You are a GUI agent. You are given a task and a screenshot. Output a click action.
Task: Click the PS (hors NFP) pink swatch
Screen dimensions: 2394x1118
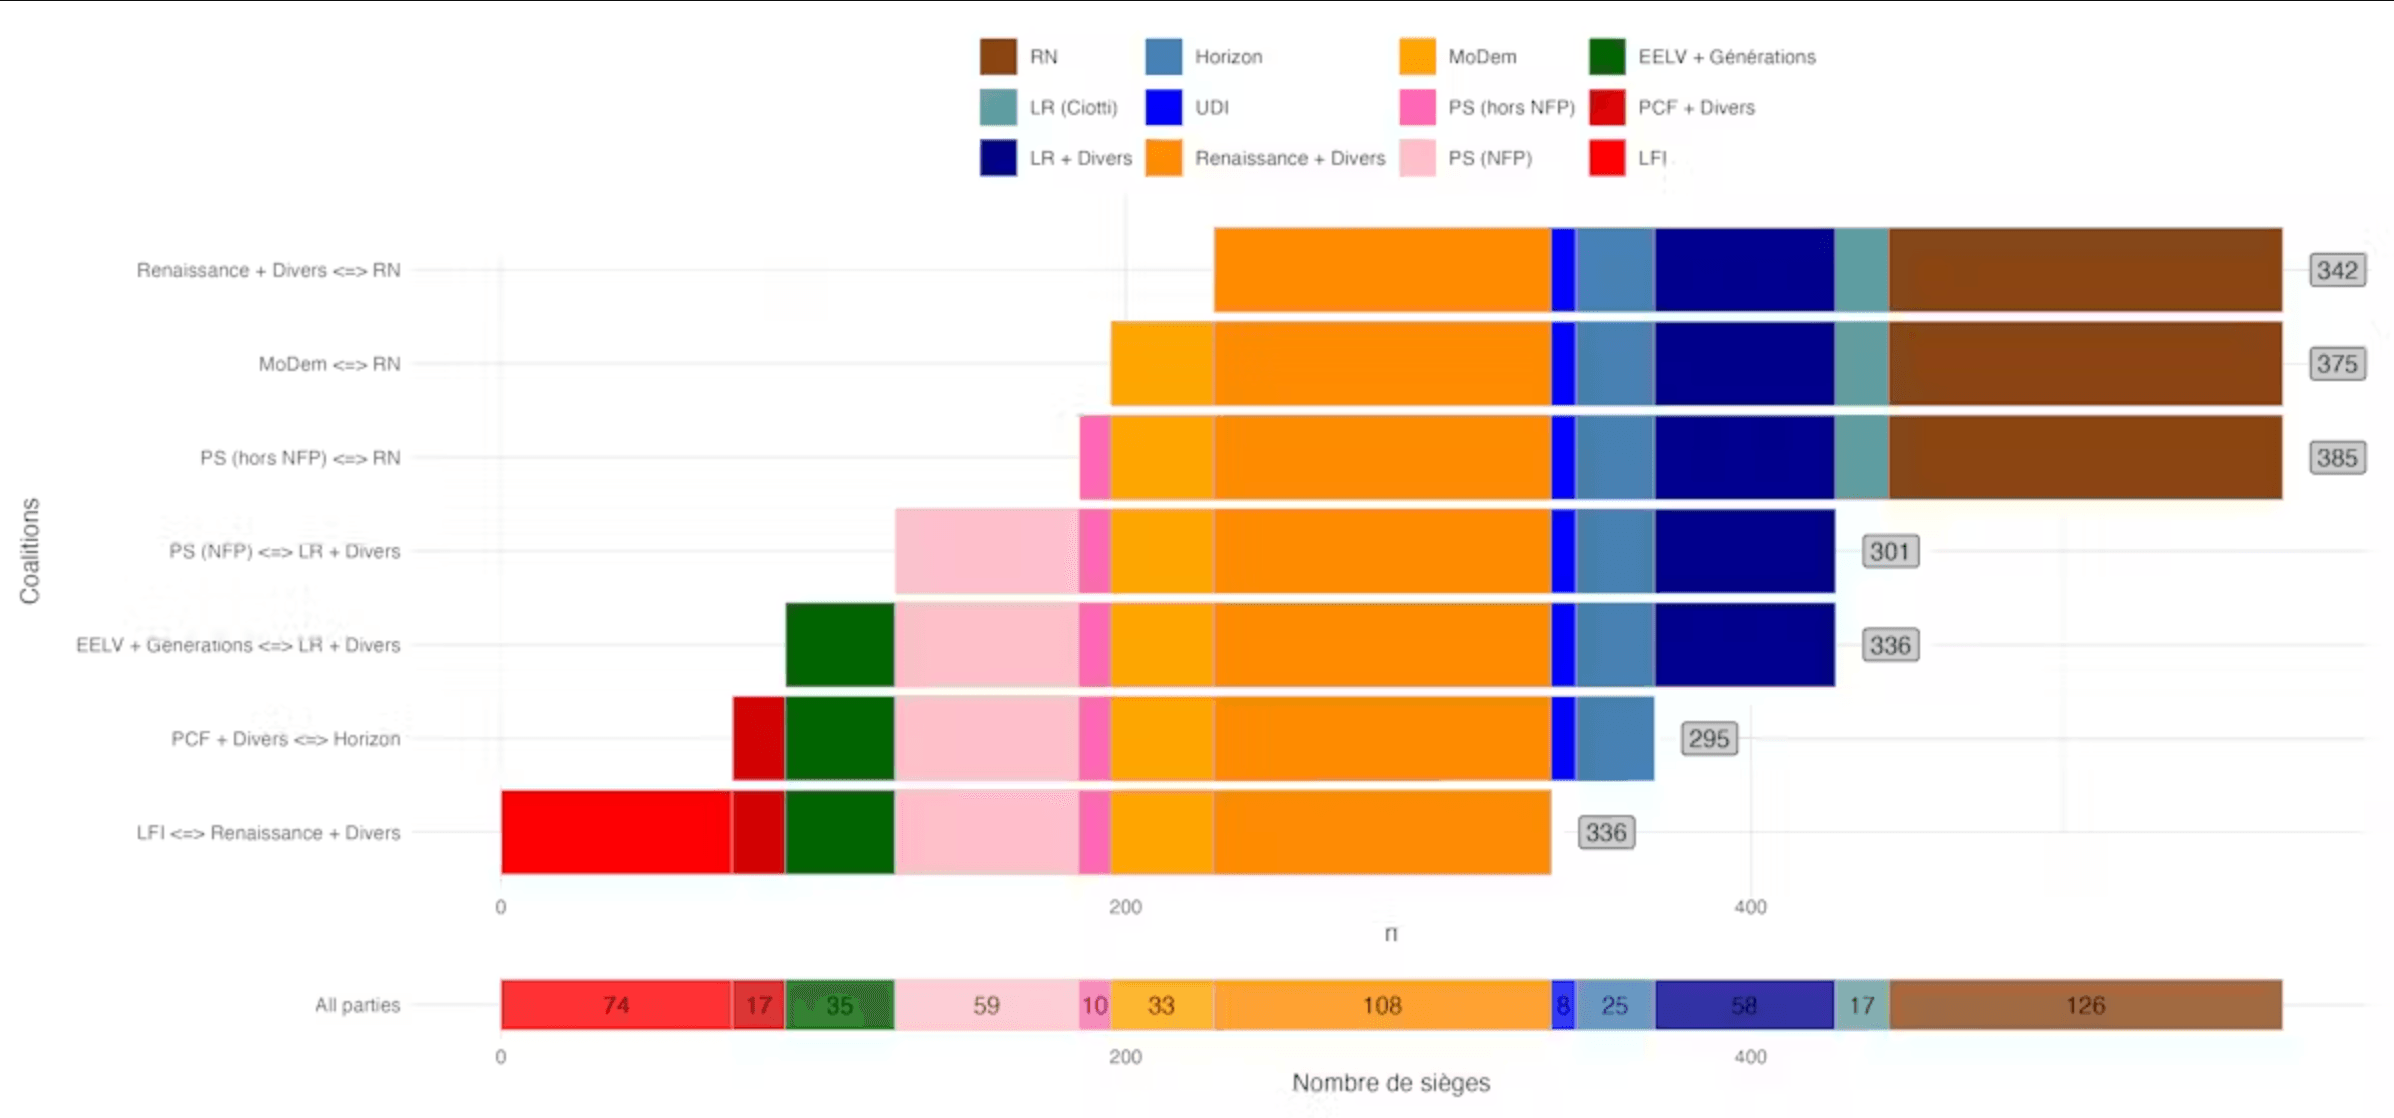pos(1417,107)
